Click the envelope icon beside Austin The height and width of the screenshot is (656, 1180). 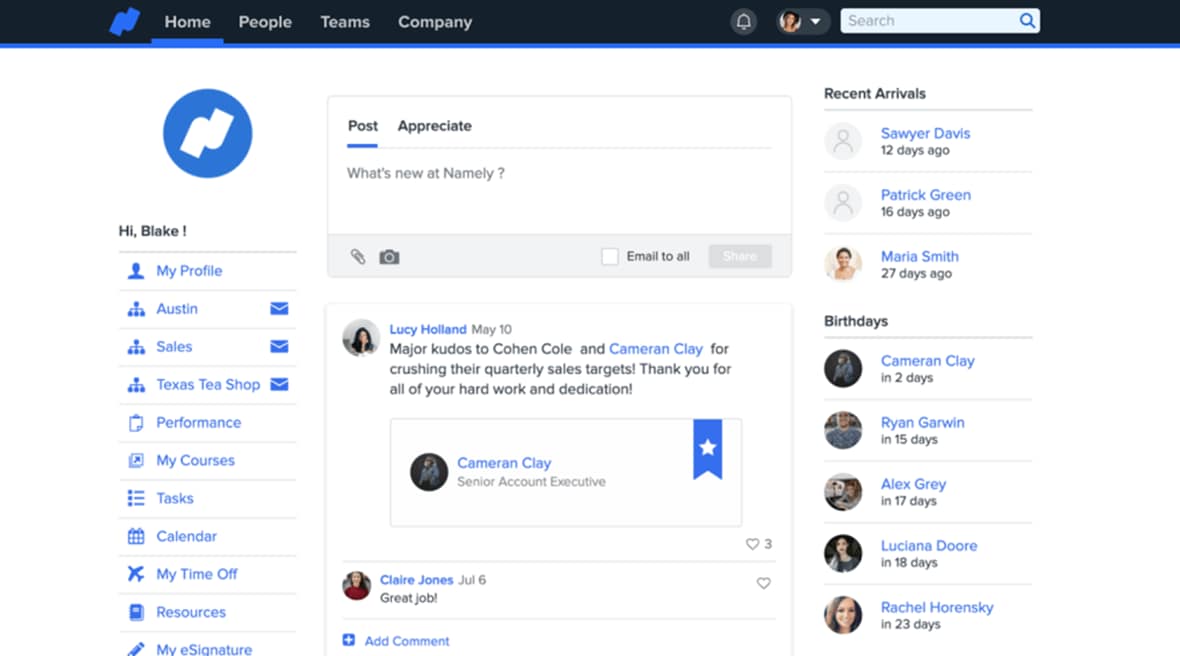[279, 309]
